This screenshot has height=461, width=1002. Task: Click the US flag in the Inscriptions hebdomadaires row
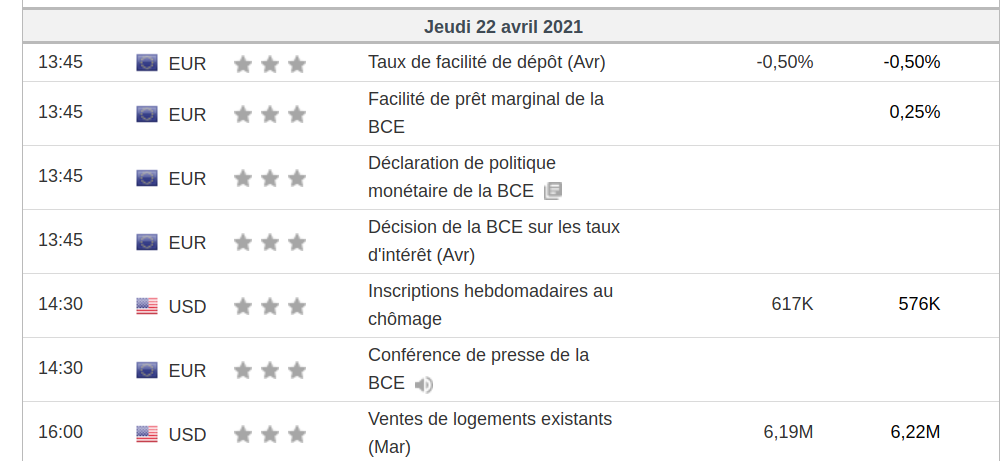click(x=147, y=306)
